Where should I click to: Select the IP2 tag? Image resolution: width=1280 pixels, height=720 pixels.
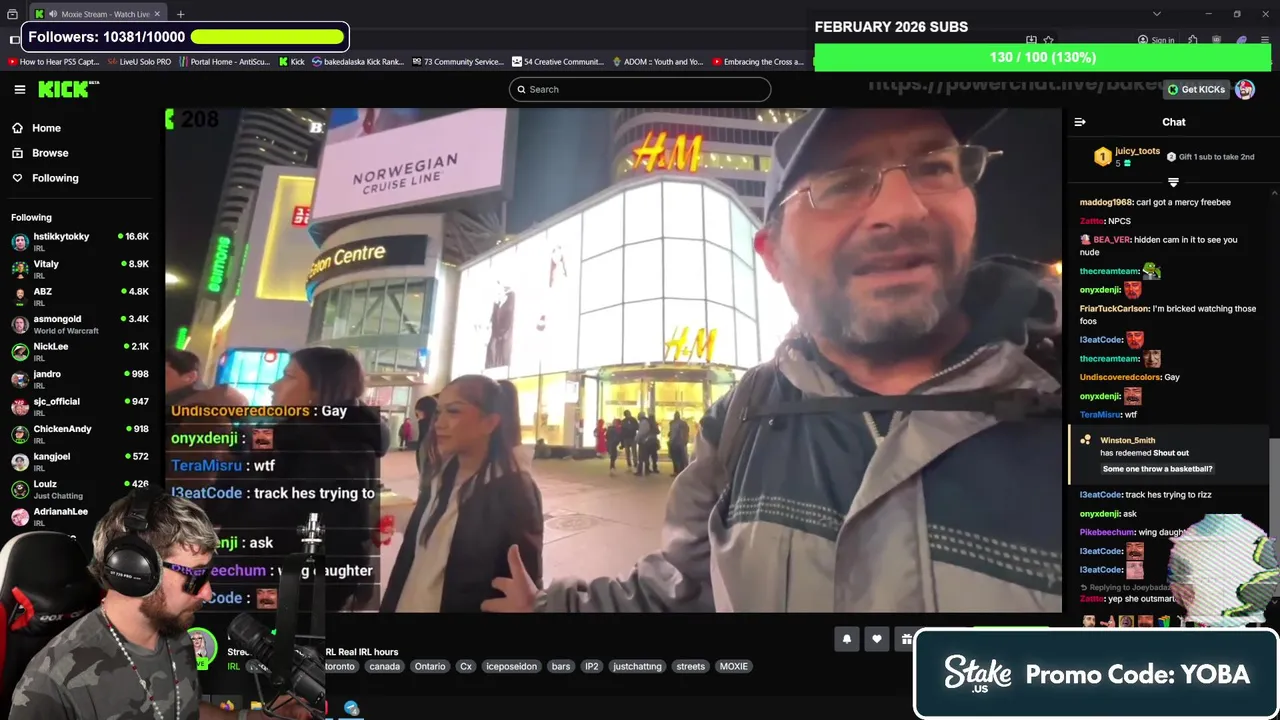(592, 666)
